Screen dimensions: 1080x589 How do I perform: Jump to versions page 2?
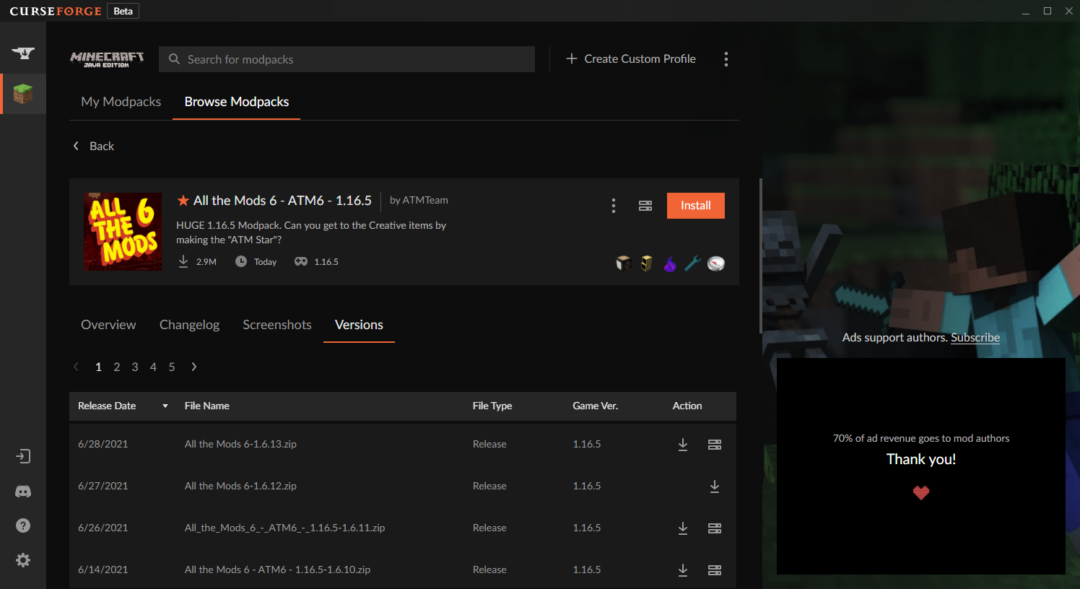coord(116,367)
